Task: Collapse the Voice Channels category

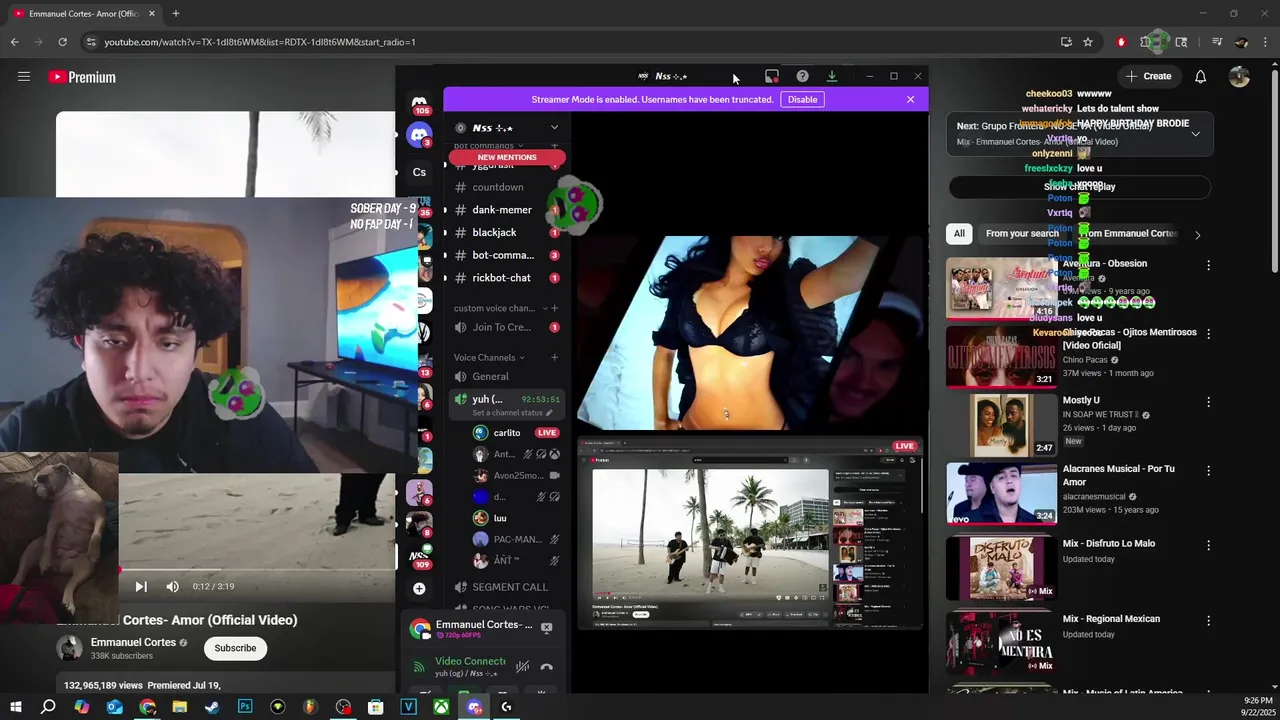Action: pyautogui.click(x=490, y=357)
